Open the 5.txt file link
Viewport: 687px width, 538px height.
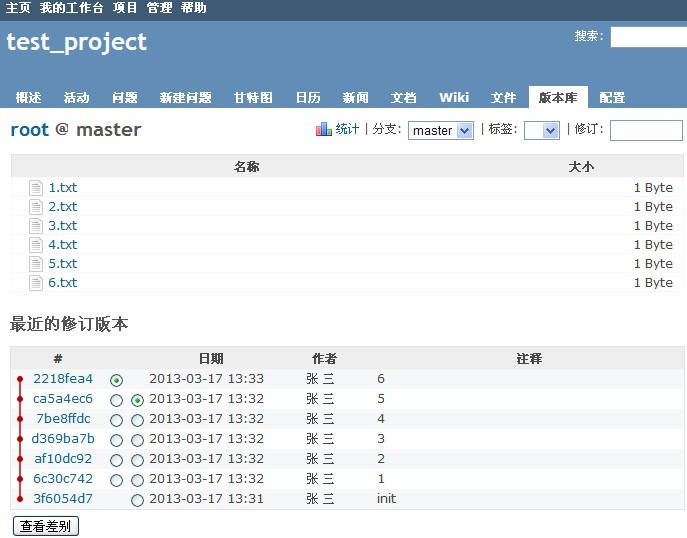pyautogui.click(x=62, y=263)
